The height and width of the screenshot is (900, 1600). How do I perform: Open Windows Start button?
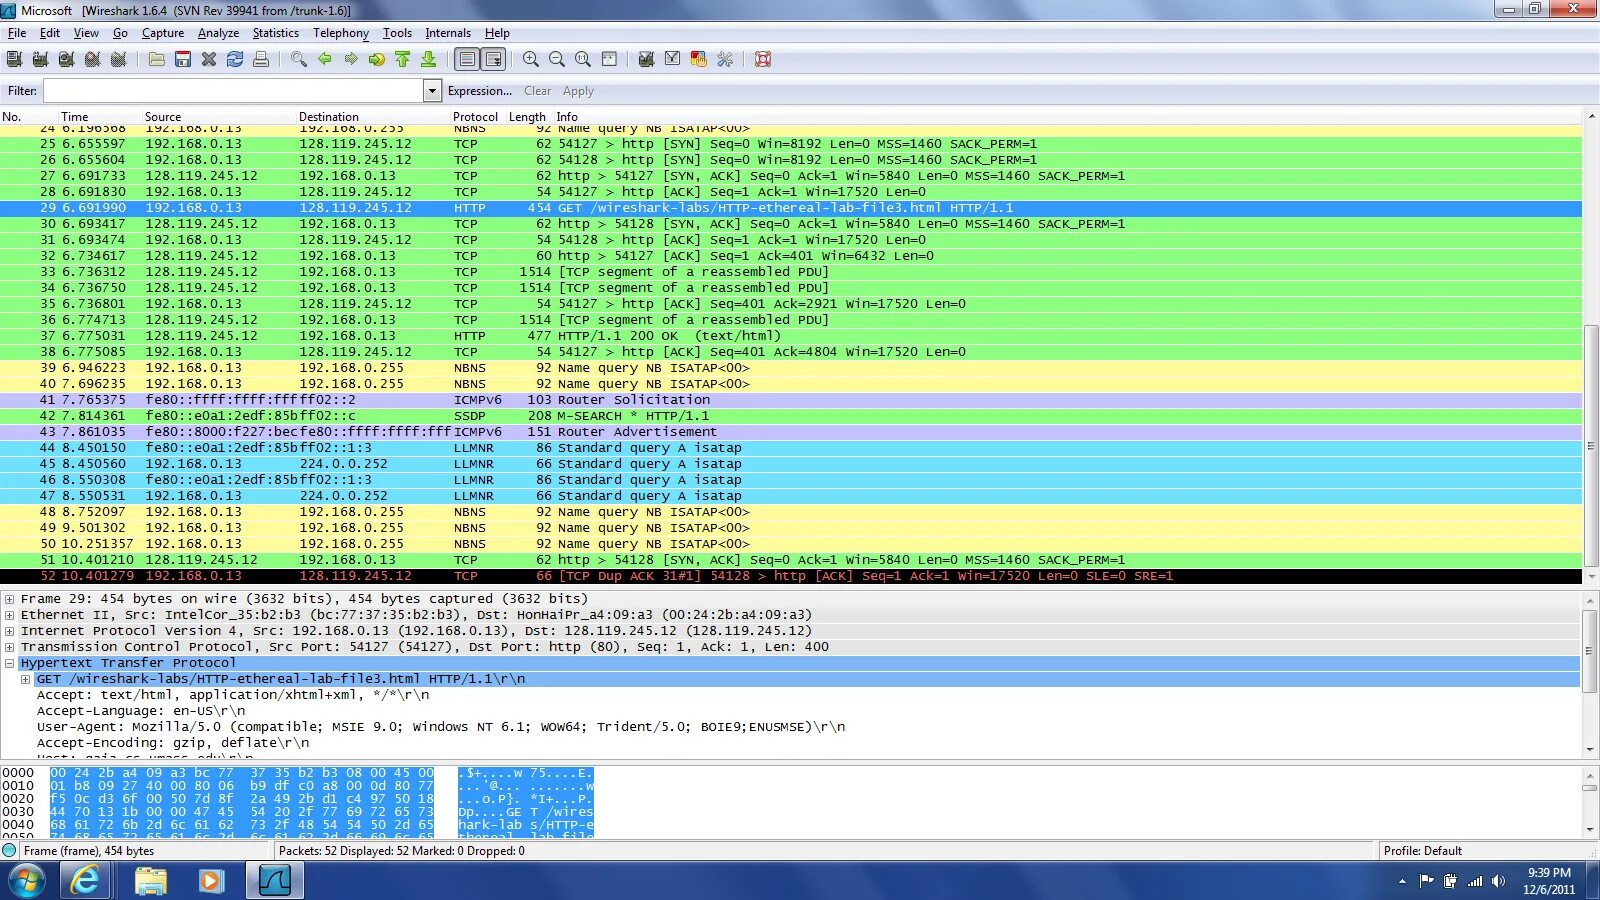[27, 881]
